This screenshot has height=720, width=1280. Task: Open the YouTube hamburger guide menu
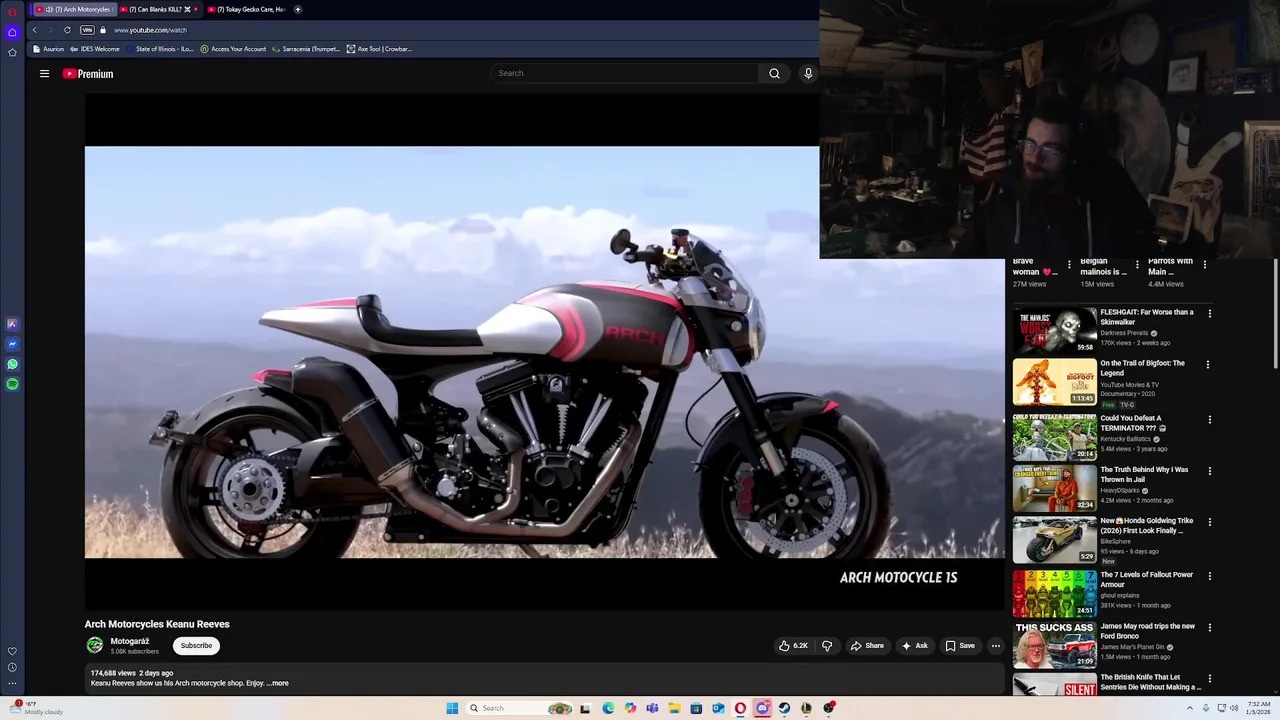pos(44,73)
